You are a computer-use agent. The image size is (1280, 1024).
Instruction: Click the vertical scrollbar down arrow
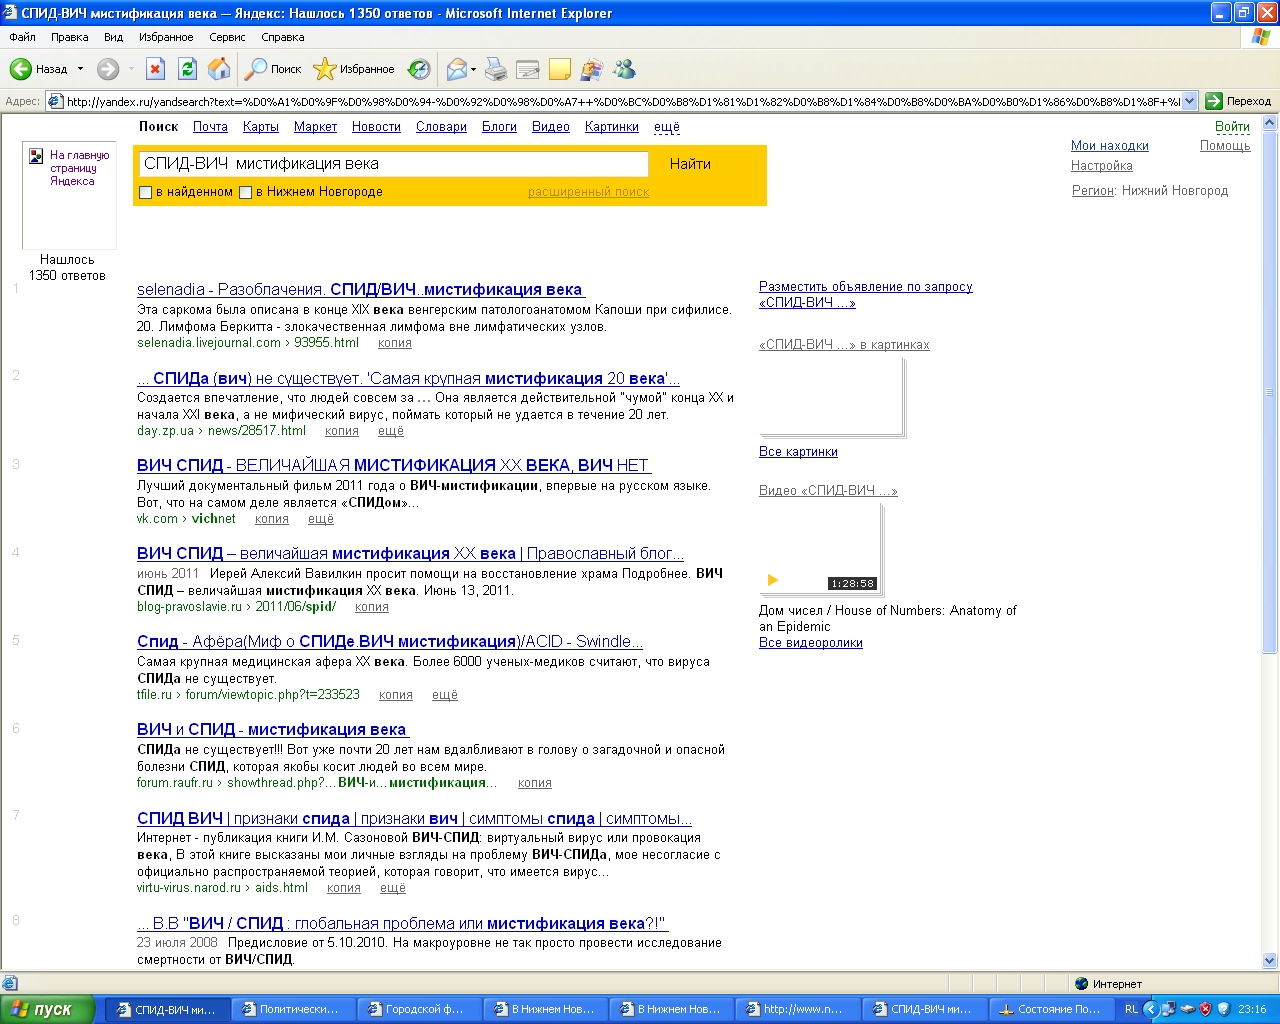(x=1270, y=961)
